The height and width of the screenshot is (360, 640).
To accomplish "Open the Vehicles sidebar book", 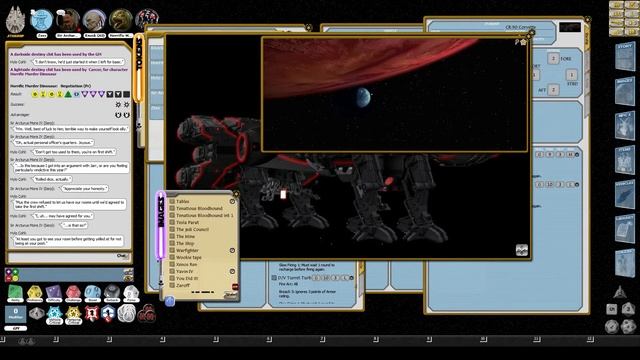I will point(625,195).
